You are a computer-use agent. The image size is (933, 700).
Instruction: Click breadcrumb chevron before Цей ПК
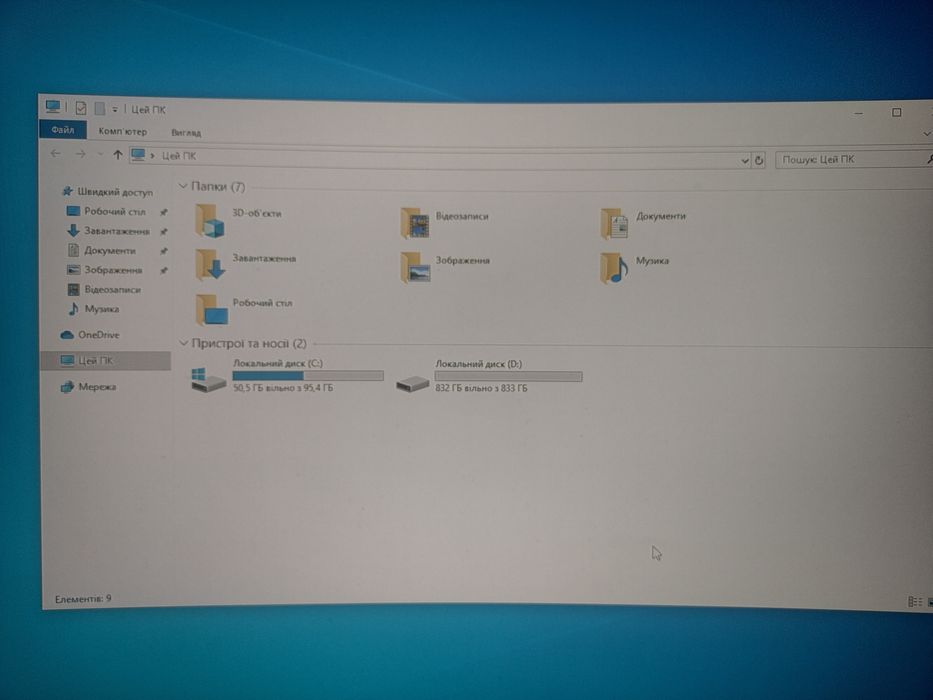click(x=153, y=155)
